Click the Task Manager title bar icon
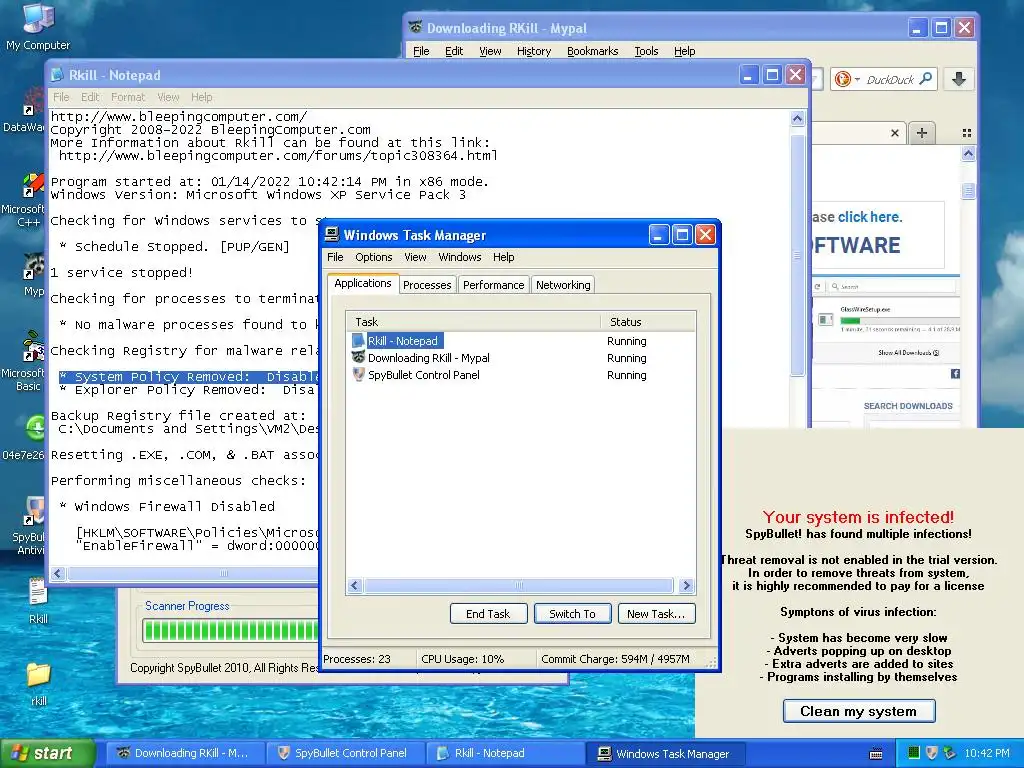Image resolution: width=1024 pixels, height=768 pixels. 332,234
